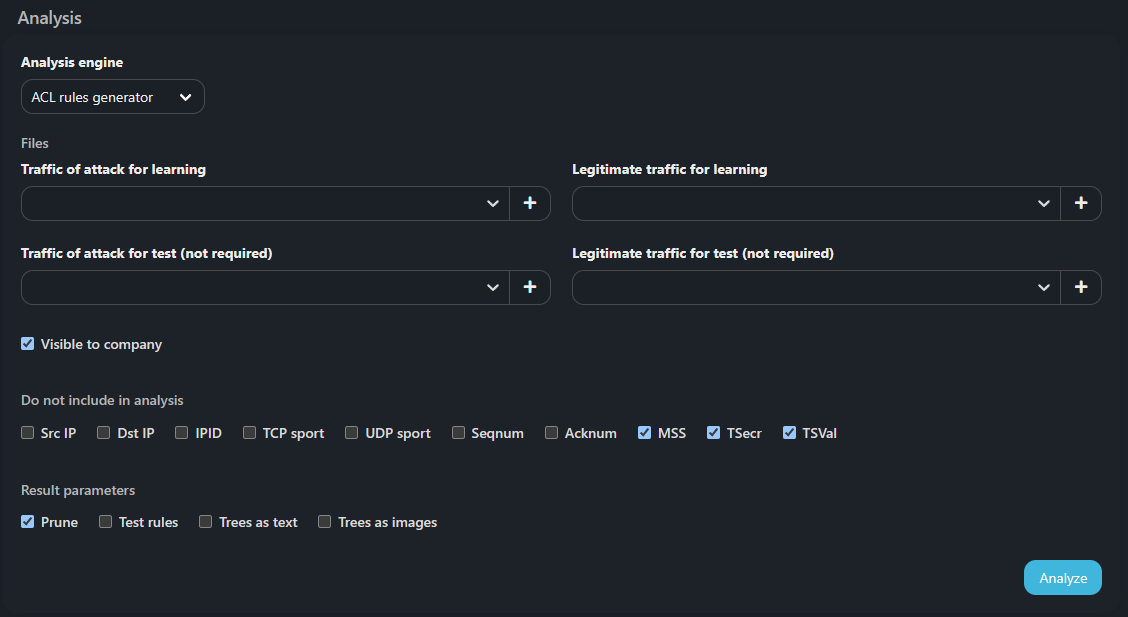Add file for legitimate test traffic

pos(1081,287)
